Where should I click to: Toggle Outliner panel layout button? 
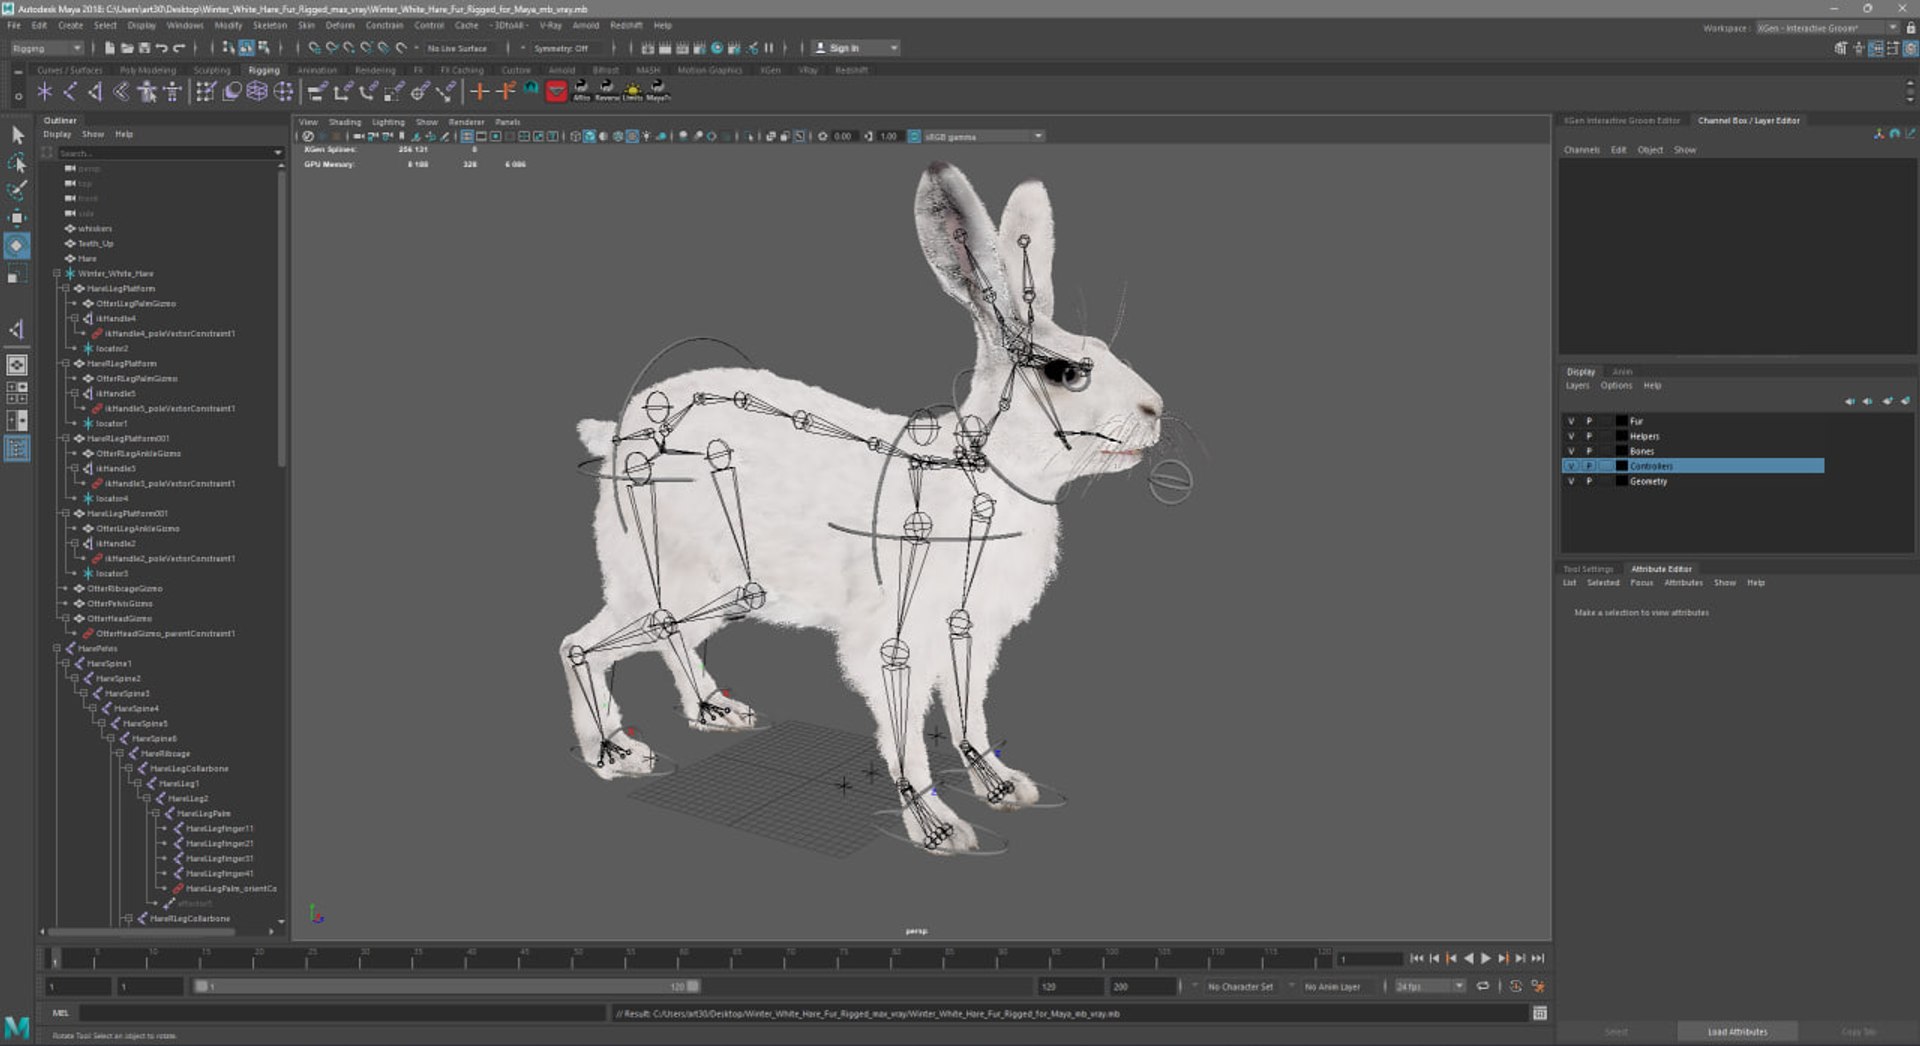(17, 449)
